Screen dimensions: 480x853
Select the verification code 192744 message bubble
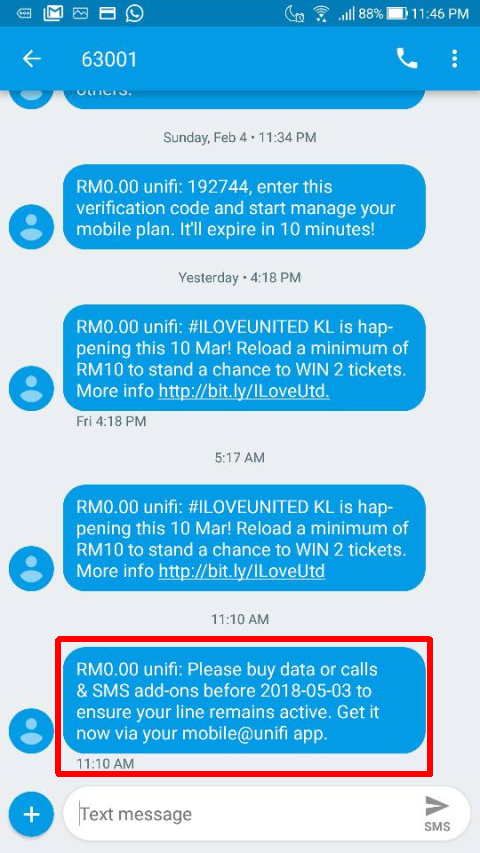[x=244, y=207]
